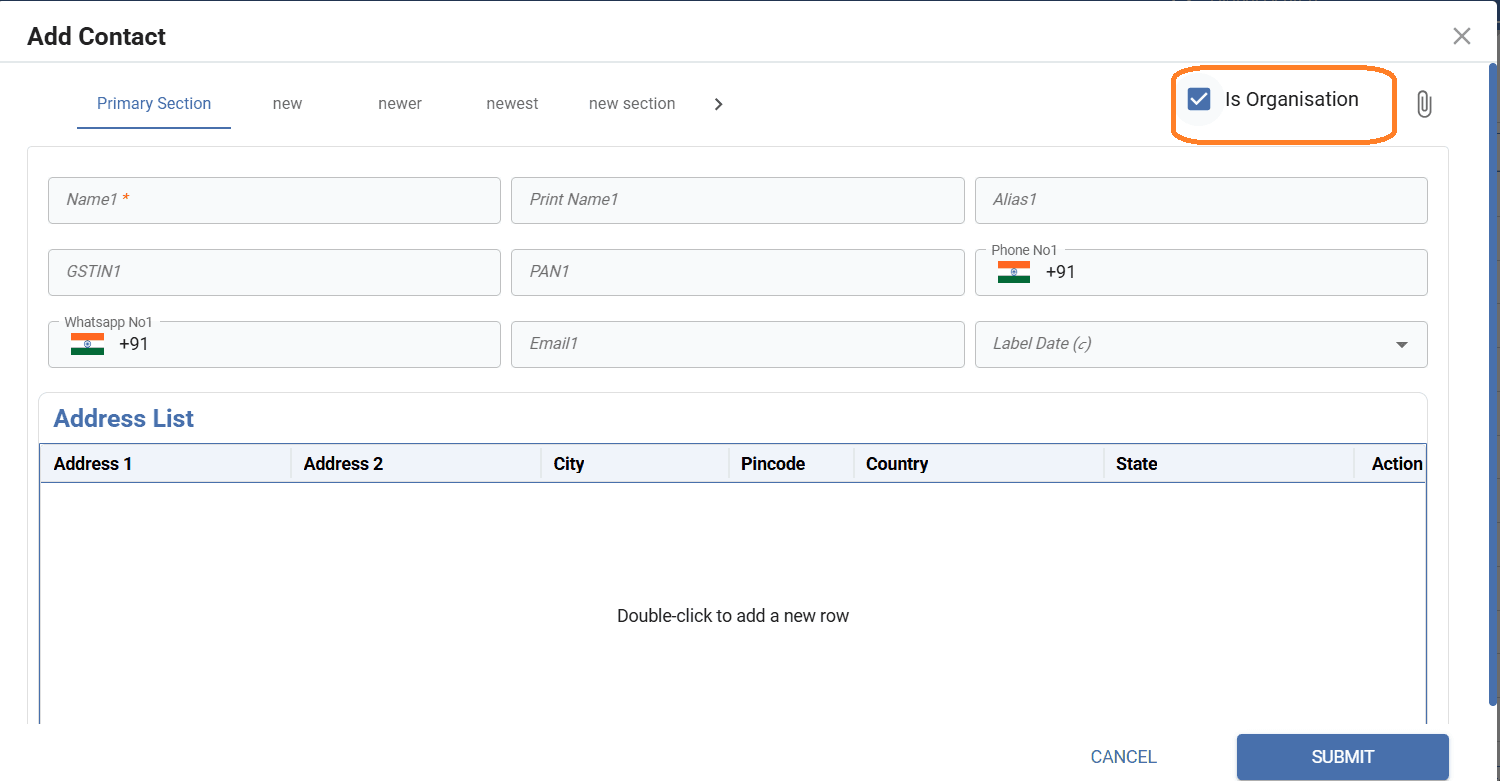Submit the contact form

pos(1342,757)
